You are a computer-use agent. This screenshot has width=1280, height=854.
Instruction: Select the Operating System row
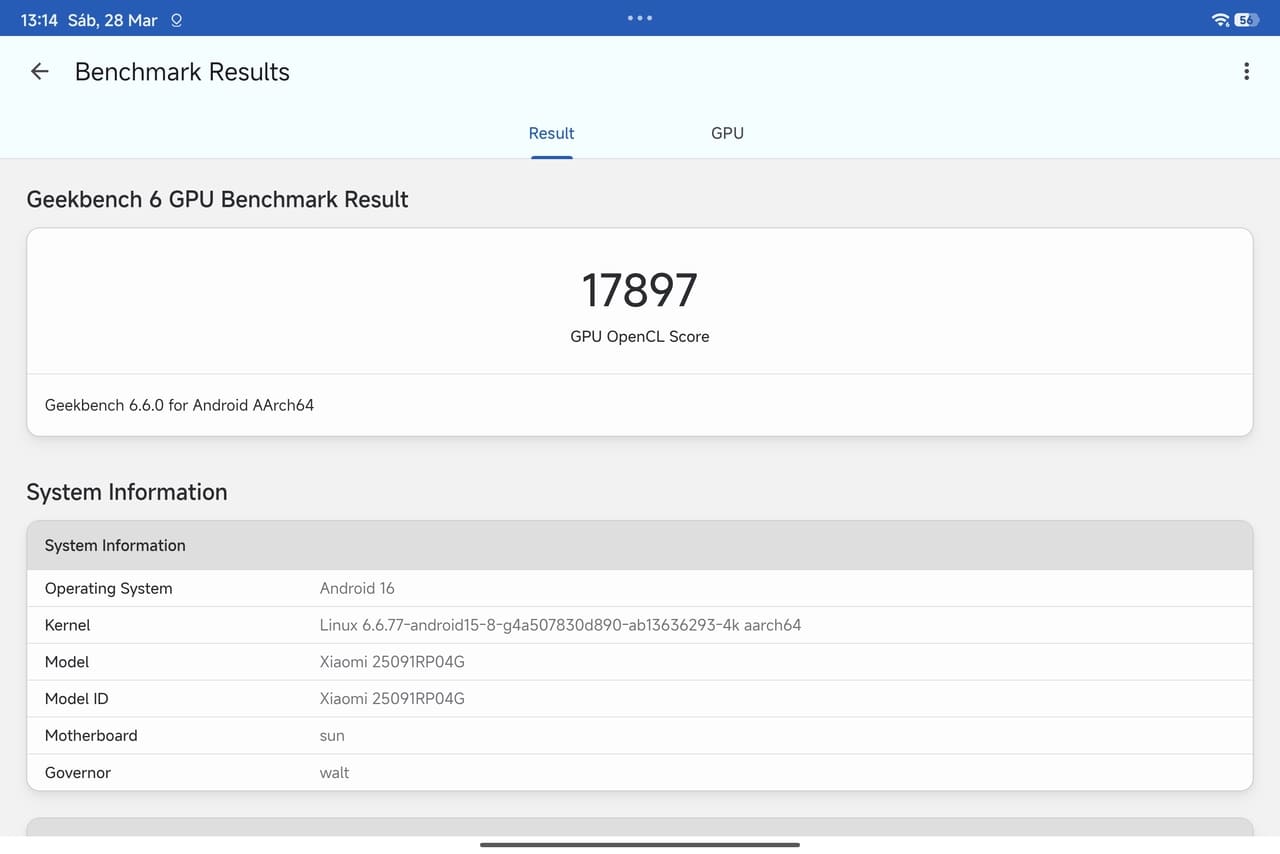point(639,588)
